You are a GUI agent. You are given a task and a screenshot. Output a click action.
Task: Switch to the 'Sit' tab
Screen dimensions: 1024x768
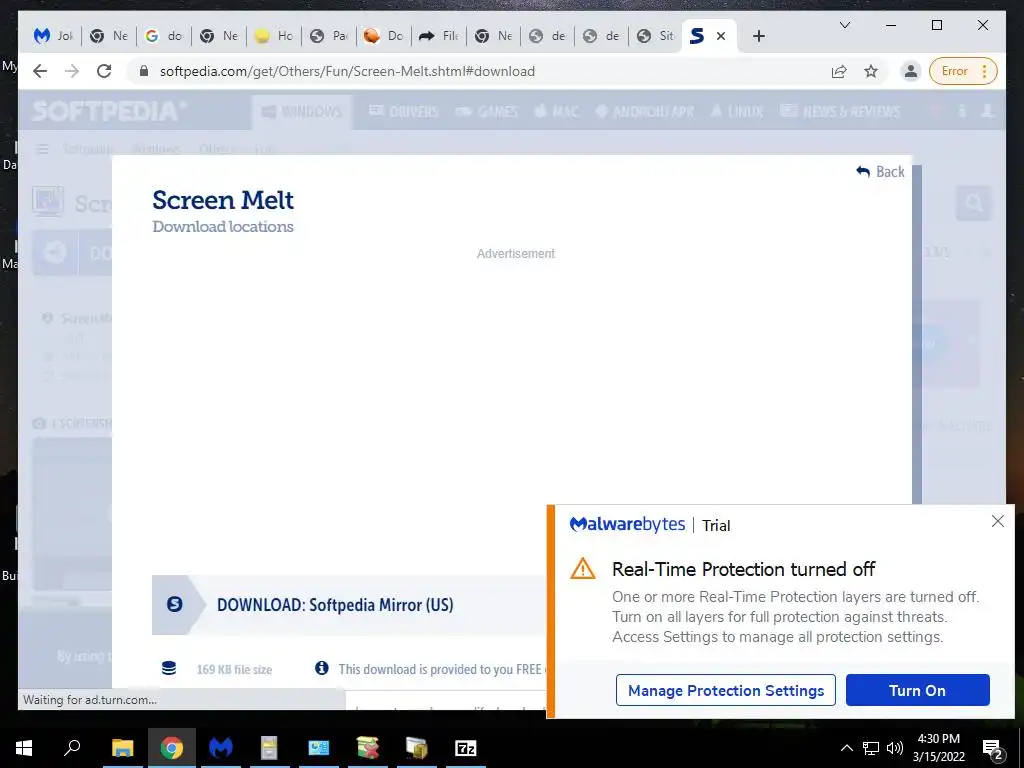point(656,36)
